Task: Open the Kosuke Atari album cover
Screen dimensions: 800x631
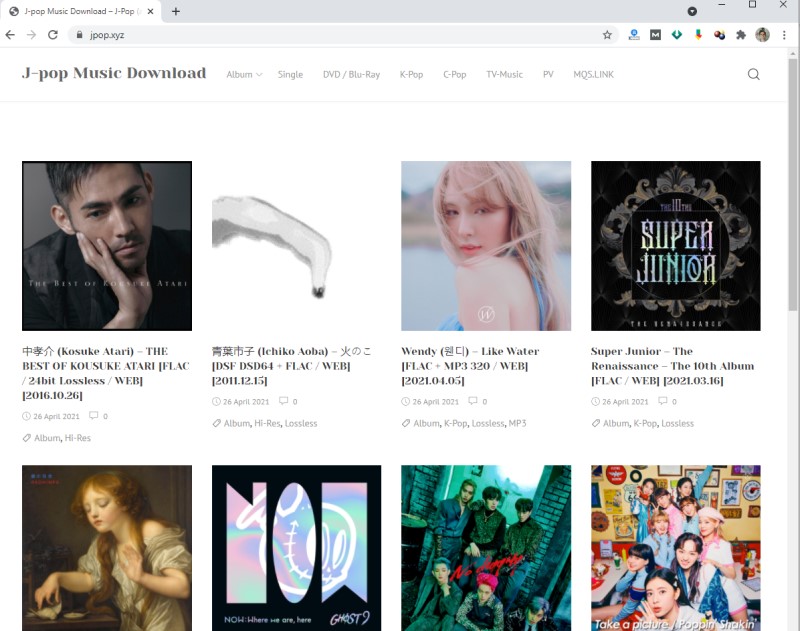Action: (x=107, y=246)
